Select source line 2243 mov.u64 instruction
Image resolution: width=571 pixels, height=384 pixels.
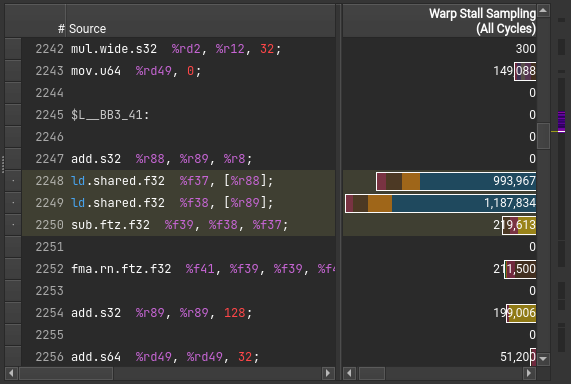[x=178, y=71]
